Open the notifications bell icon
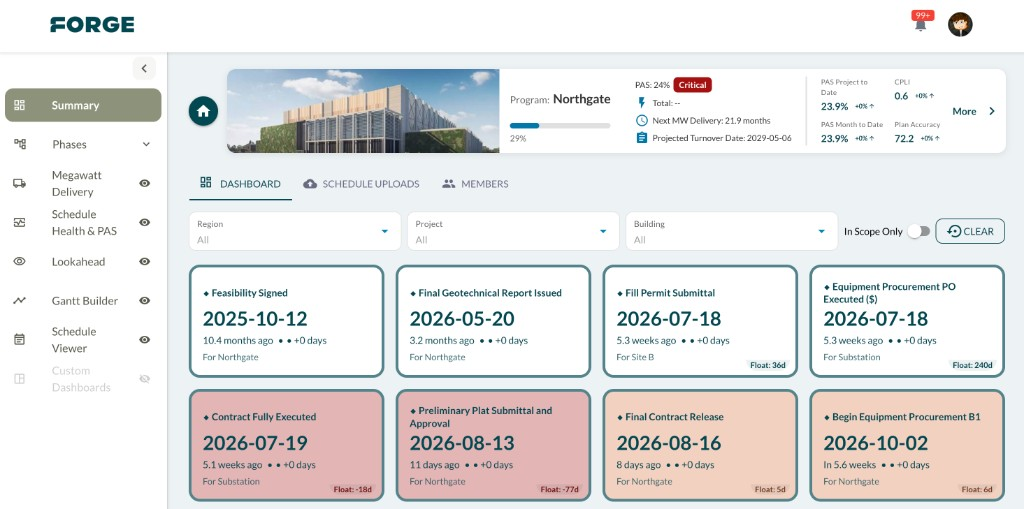This screenshot has width=1024, height=509. tap(920, 25)
